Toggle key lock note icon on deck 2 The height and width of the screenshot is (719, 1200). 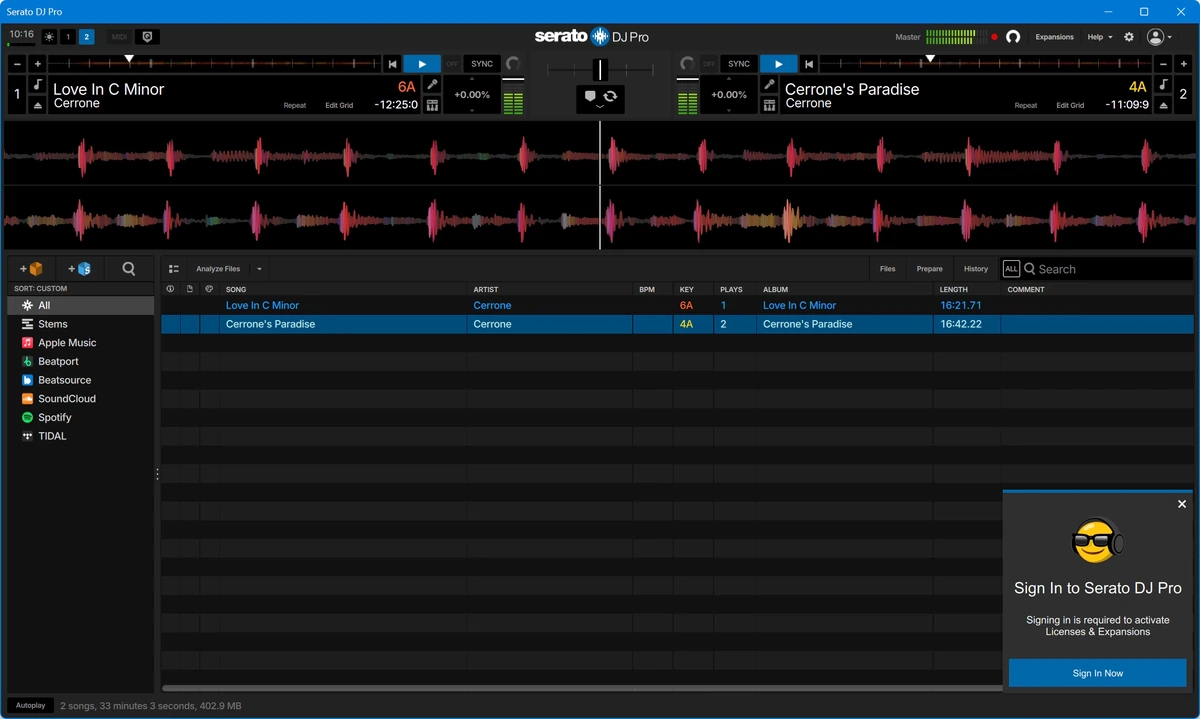point(1164,85)
